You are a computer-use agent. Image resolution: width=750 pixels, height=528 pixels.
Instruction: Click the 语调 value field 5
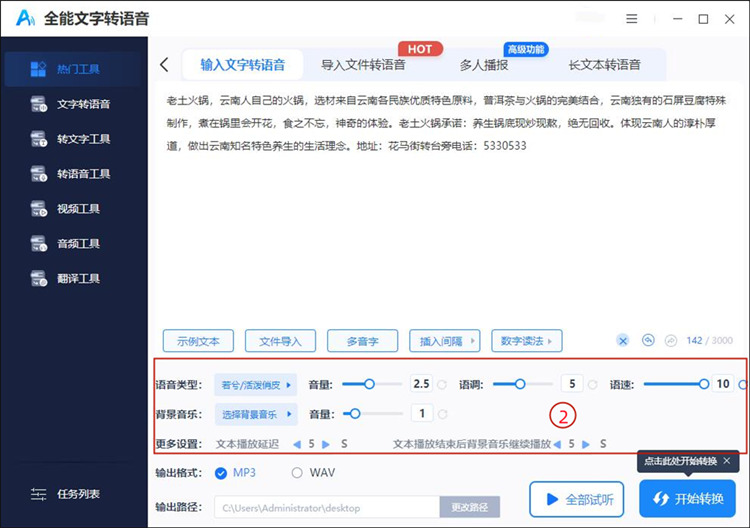coord(572,384)
